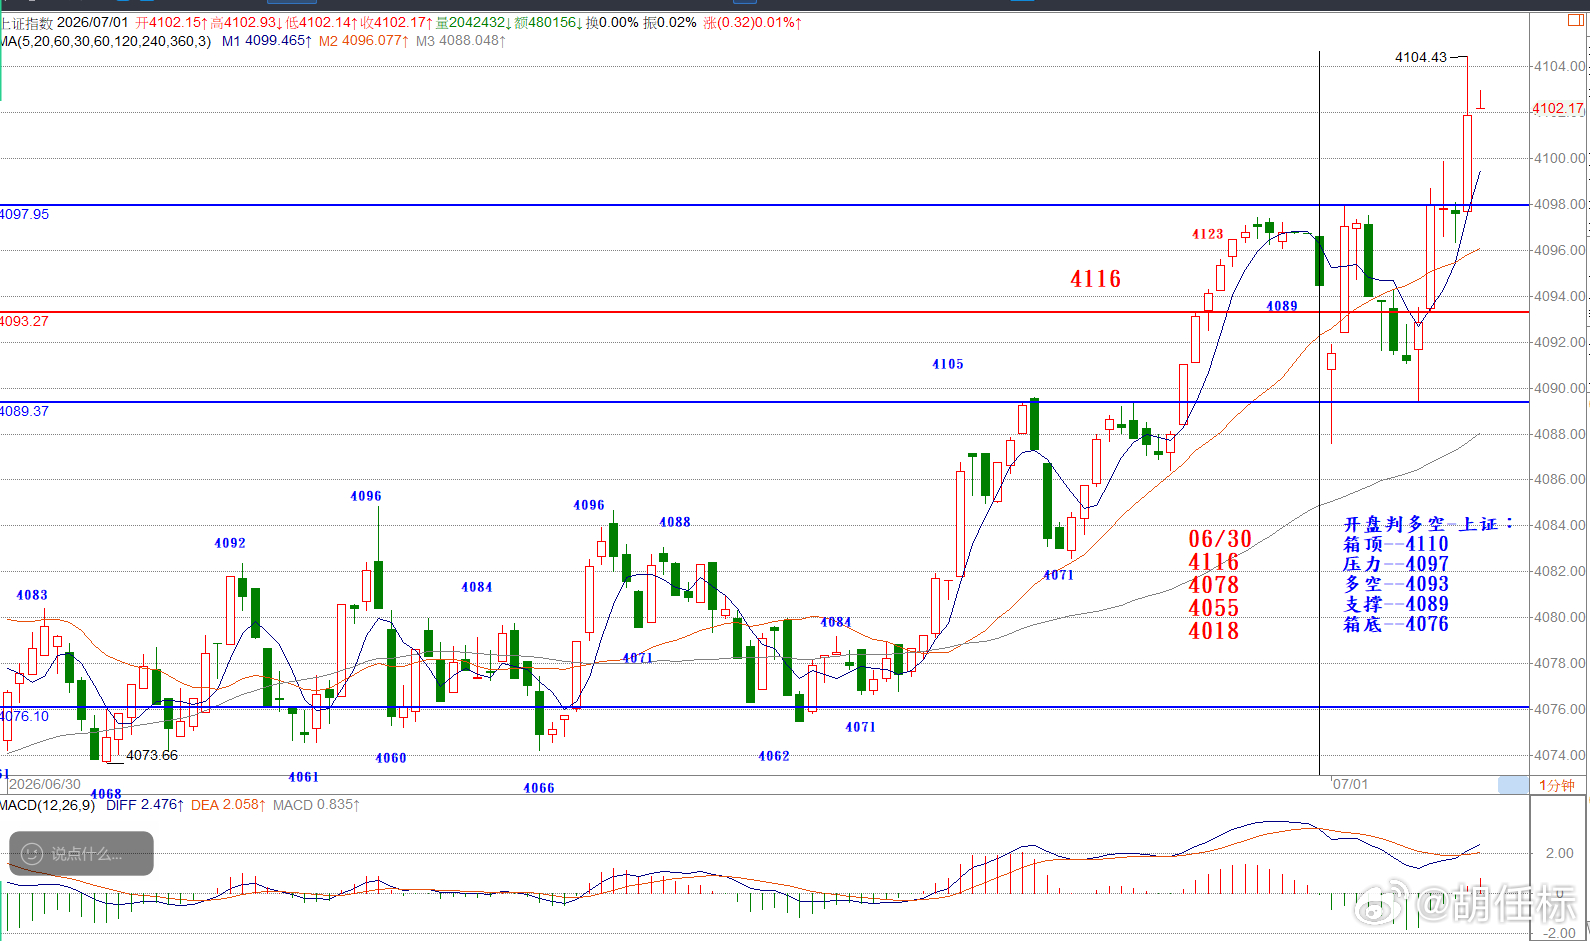Screen dimensions: 1590x941
Task: Select the 压力--4097 annotation
Action: [x=1396, y=564]
